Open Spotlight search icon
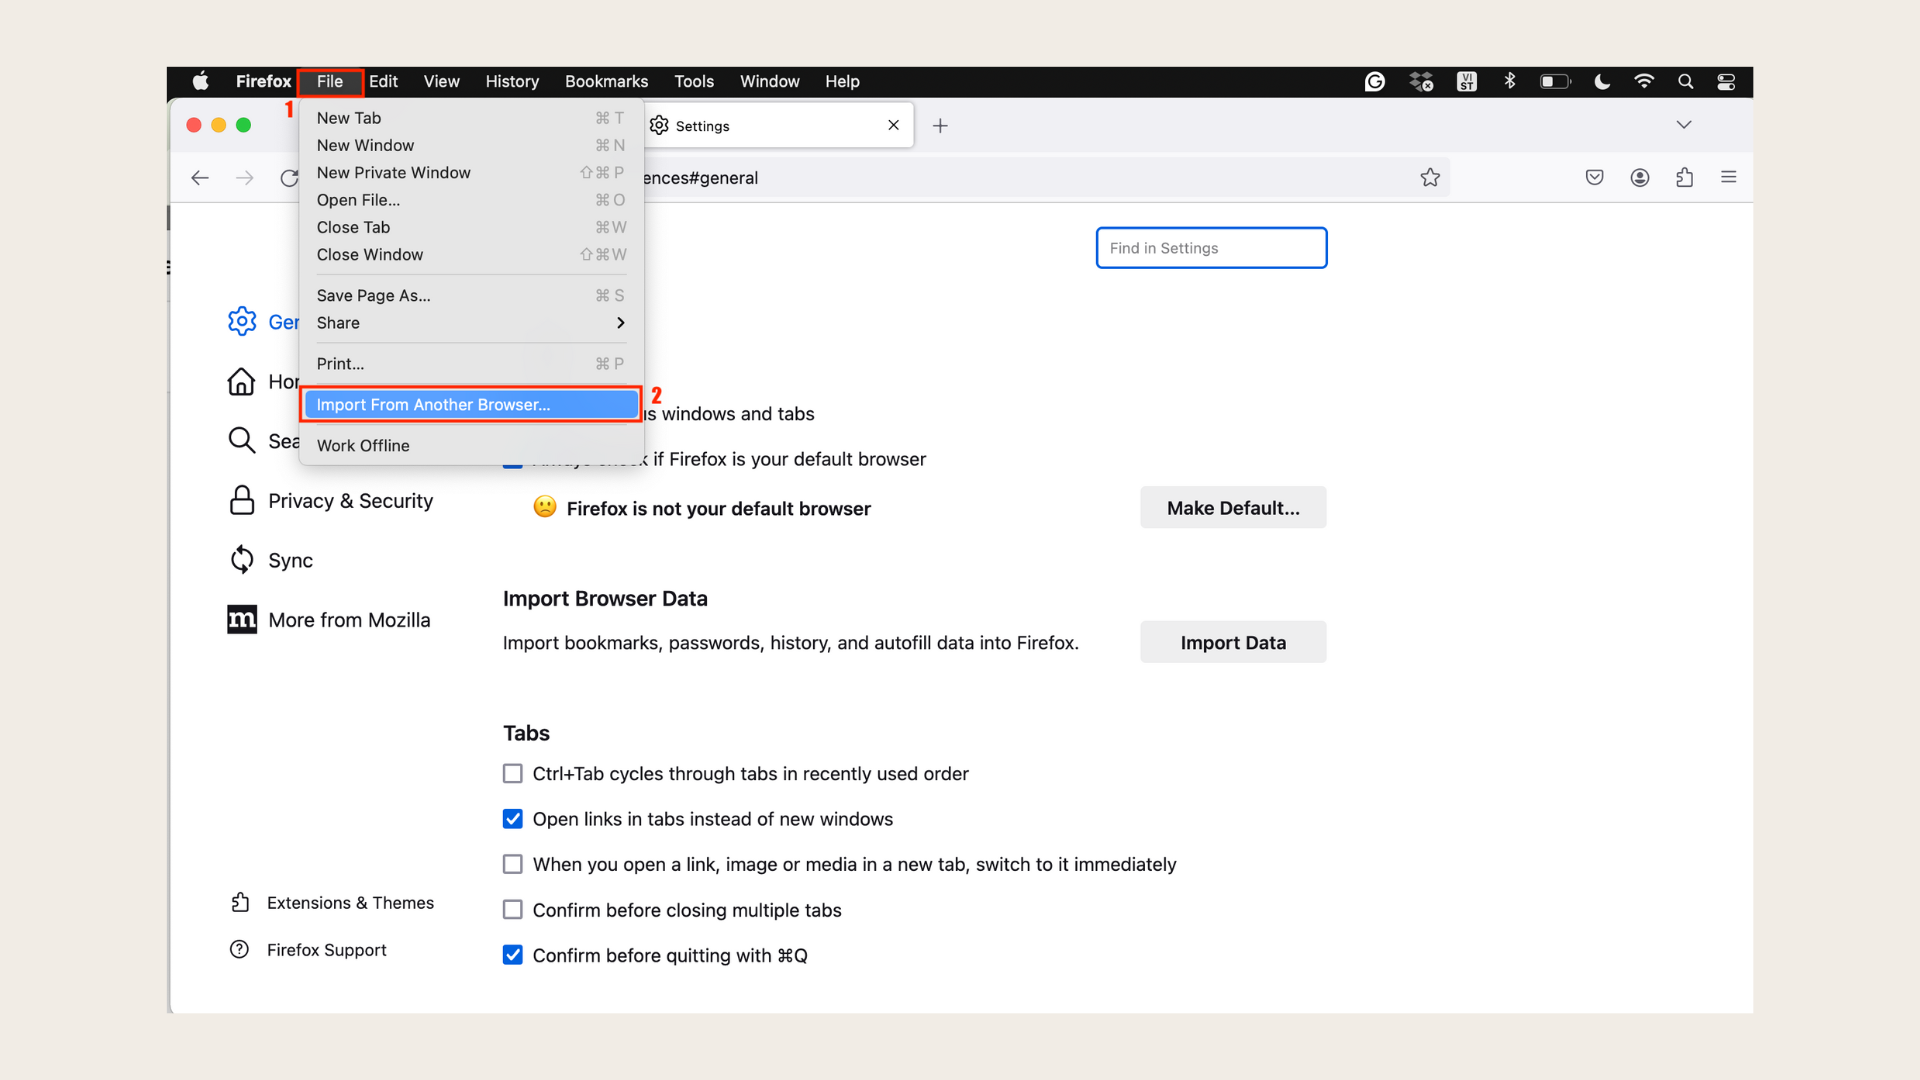 click(x=1686, y=82)
